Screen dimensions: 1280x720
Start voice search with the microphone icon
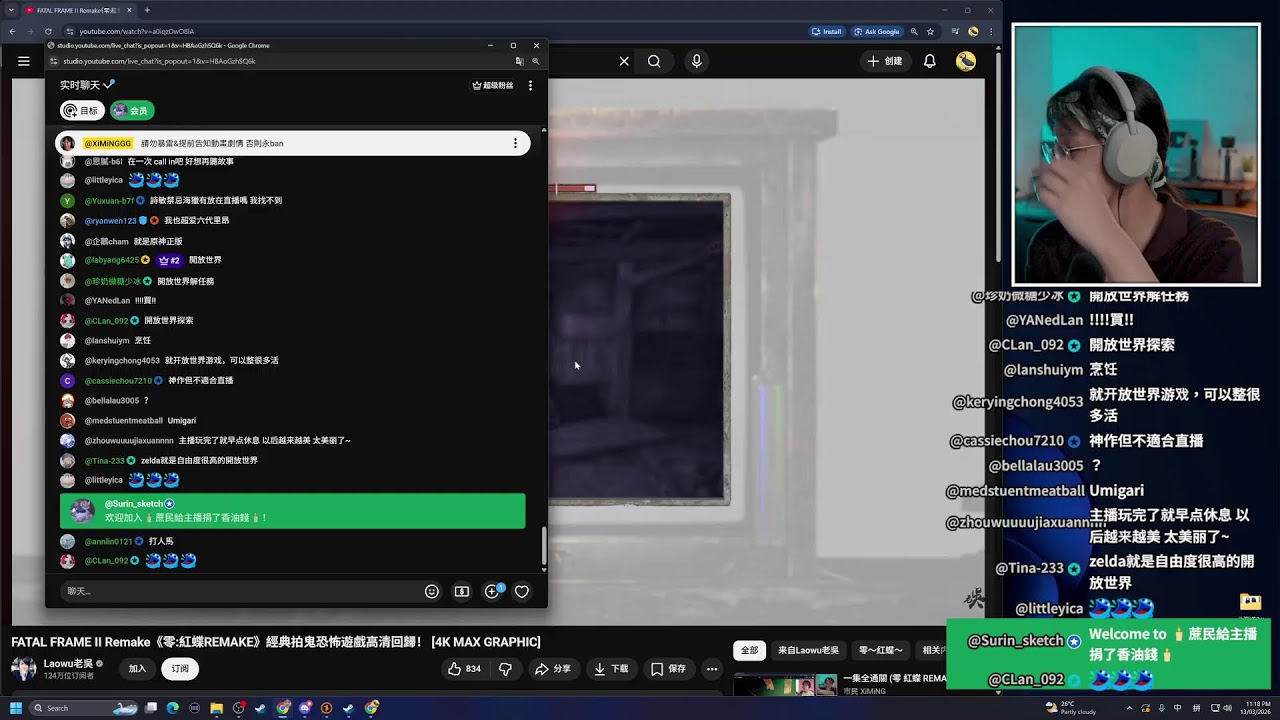click(x=697, y=61)
